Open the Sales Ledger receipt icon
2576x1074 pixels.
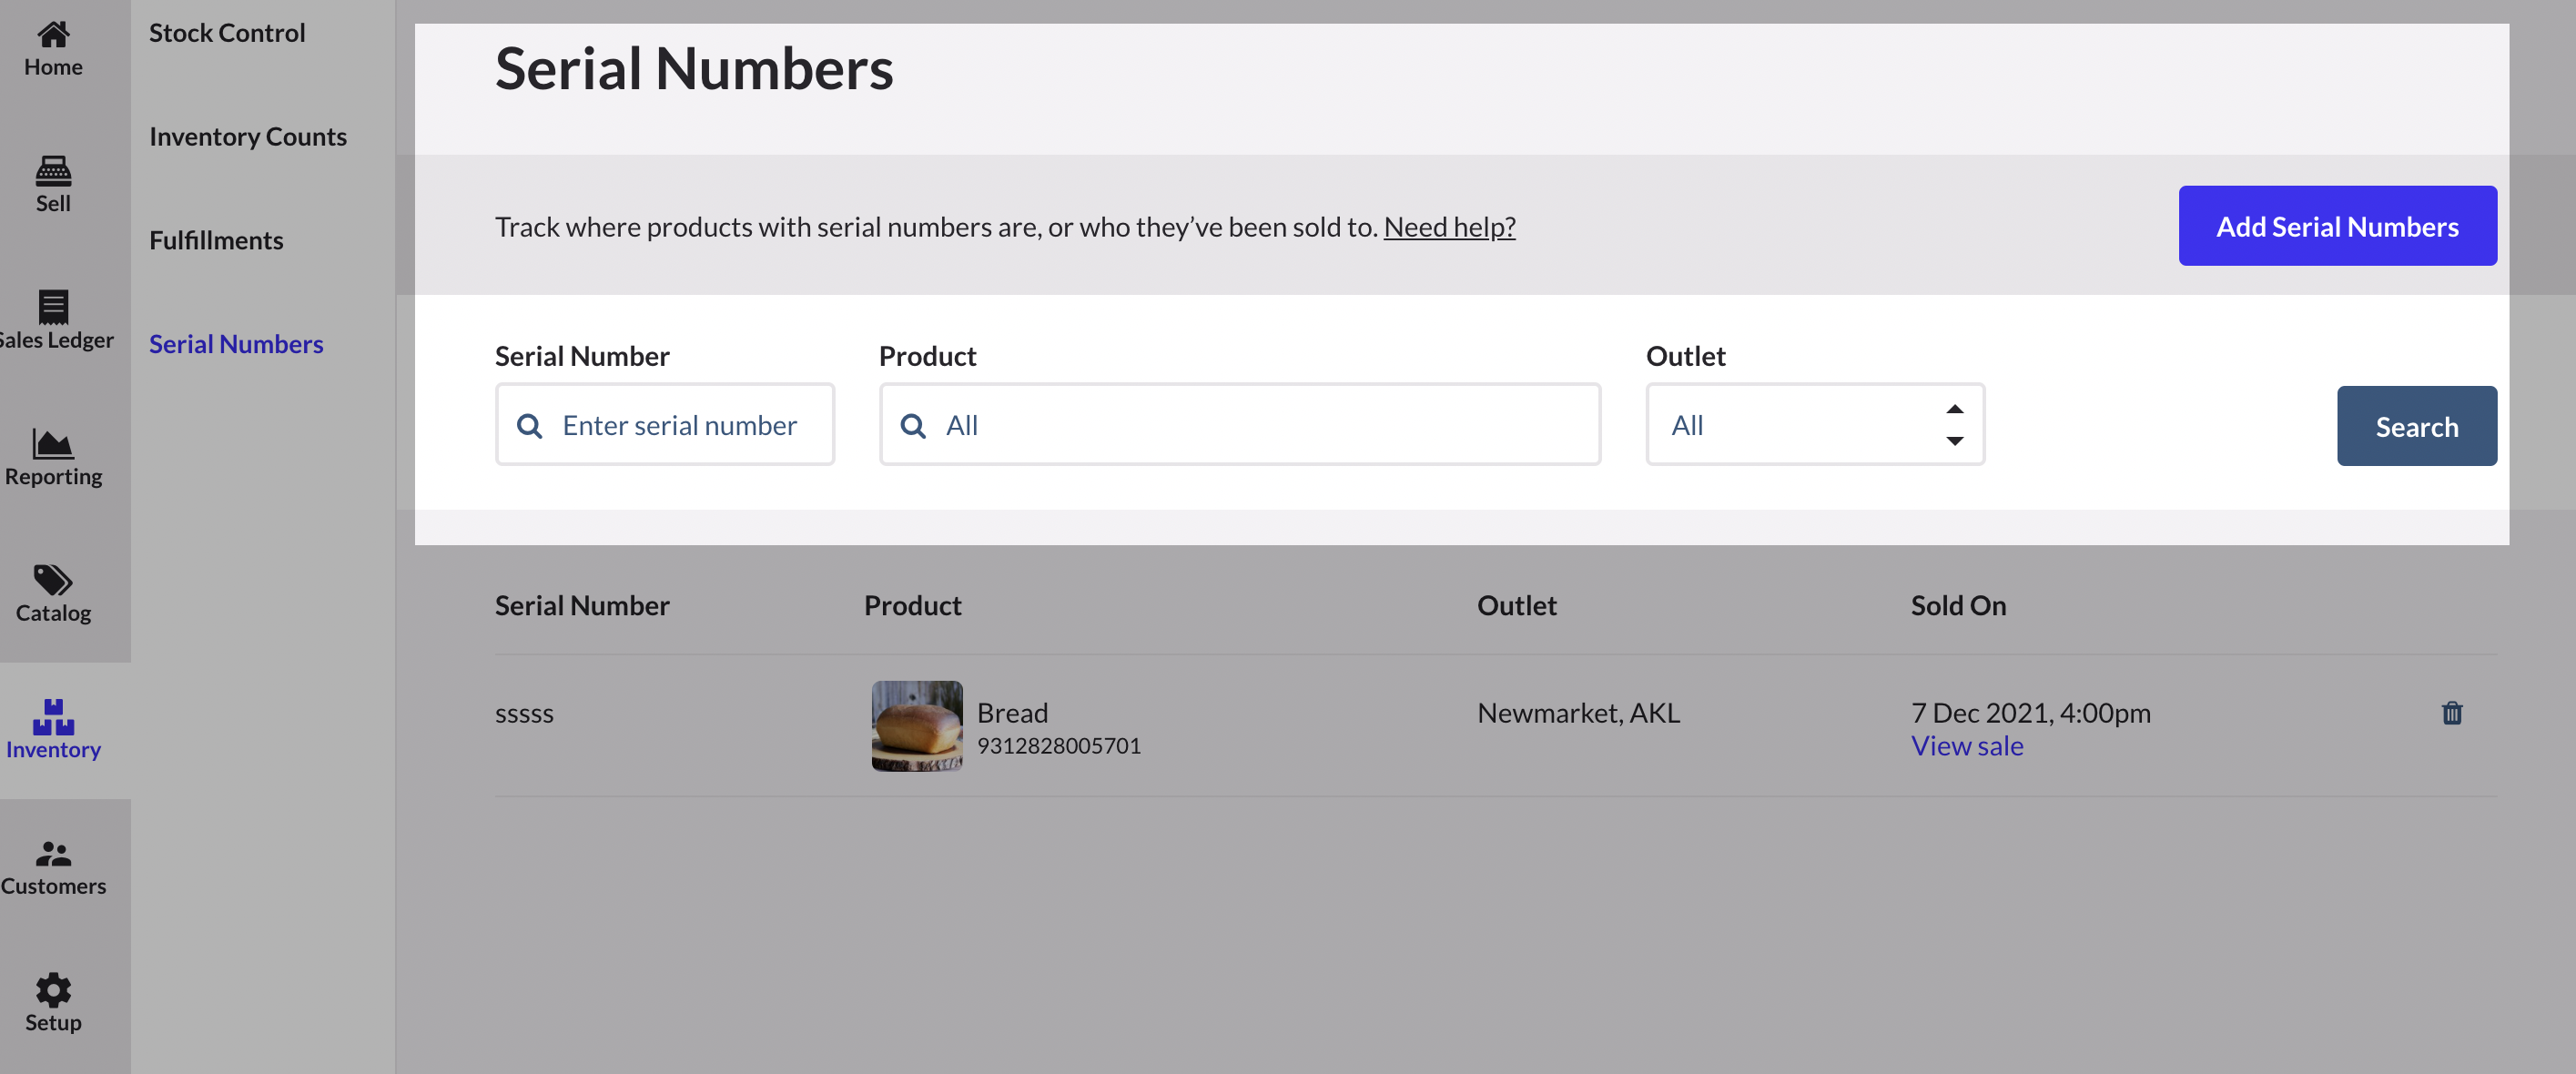pyautogui.click(x=53, y=307)
